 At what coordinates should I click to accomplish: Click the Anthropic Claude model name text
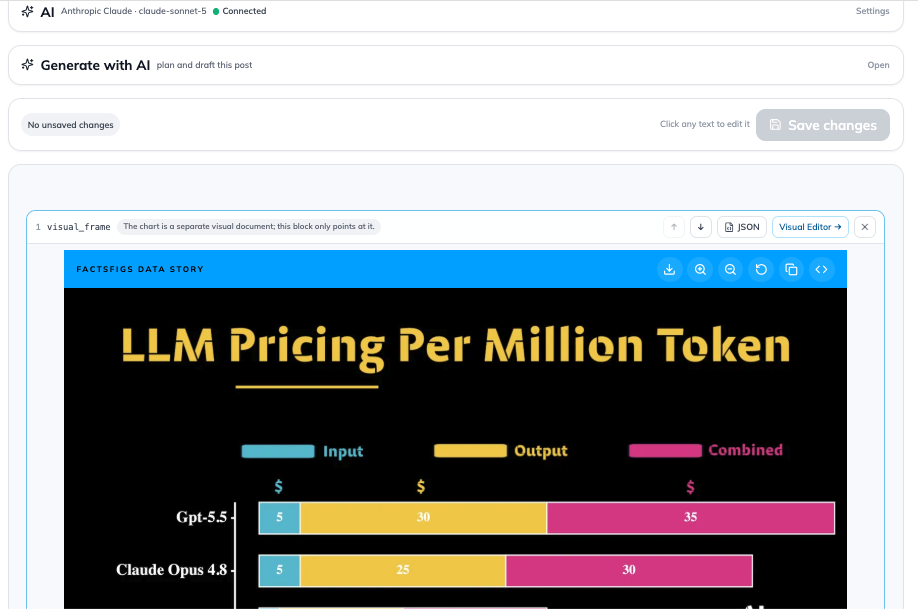[133, 11]
